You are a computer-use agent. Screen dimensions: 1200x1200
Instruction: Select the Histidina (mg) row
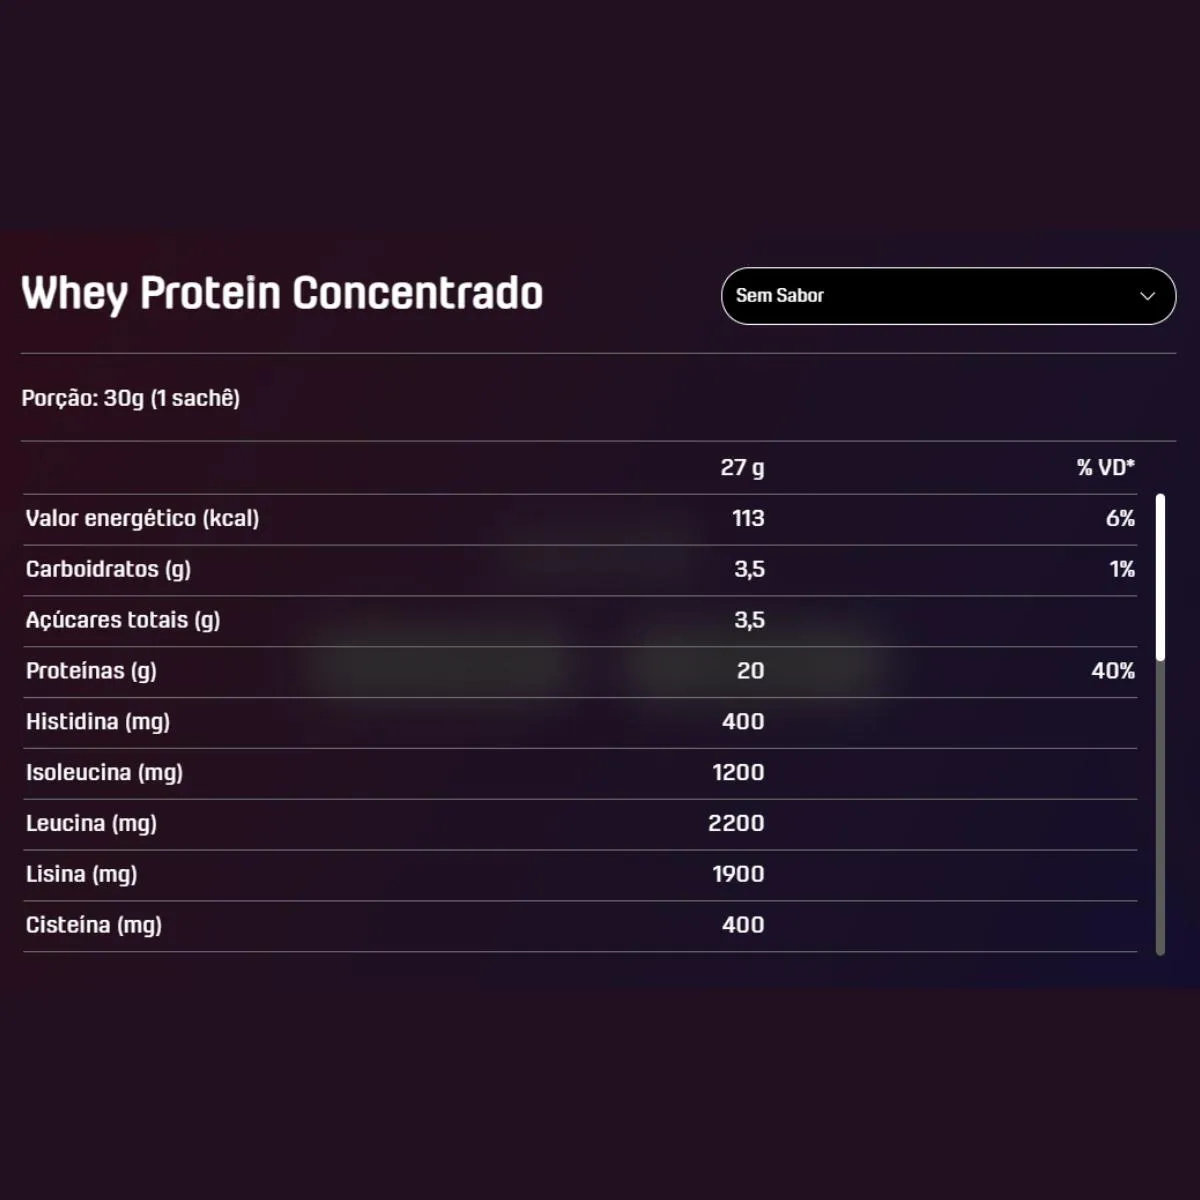coord(580,723)
